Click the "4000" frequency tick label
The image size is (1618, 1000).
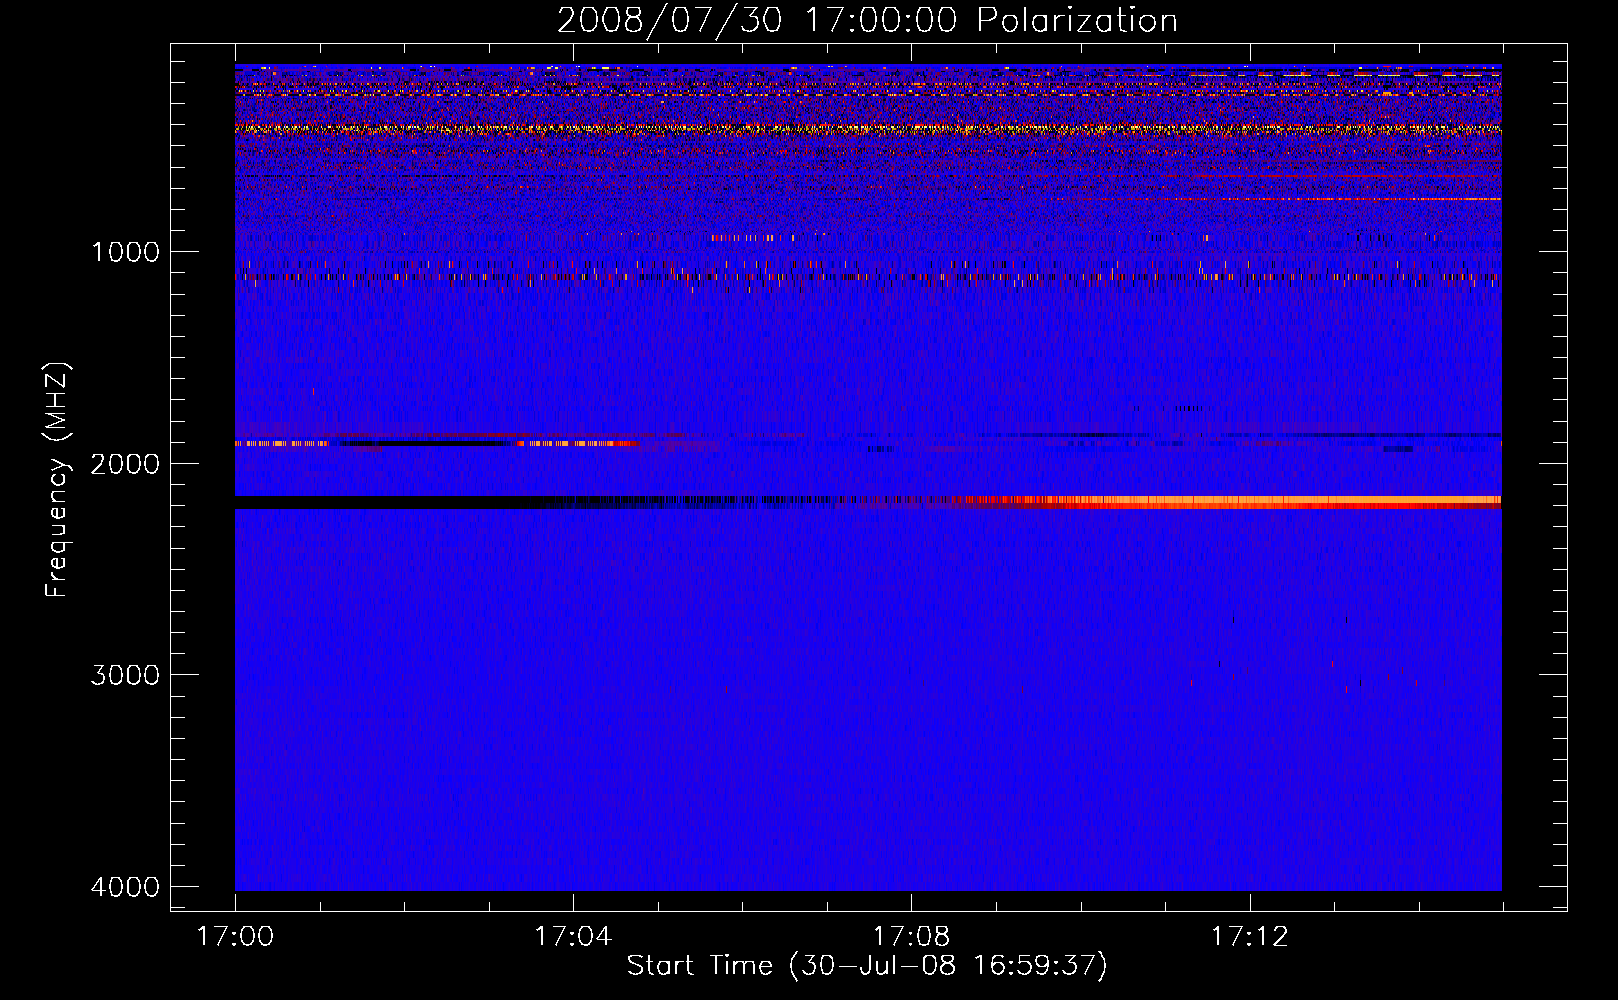(125, 887)
